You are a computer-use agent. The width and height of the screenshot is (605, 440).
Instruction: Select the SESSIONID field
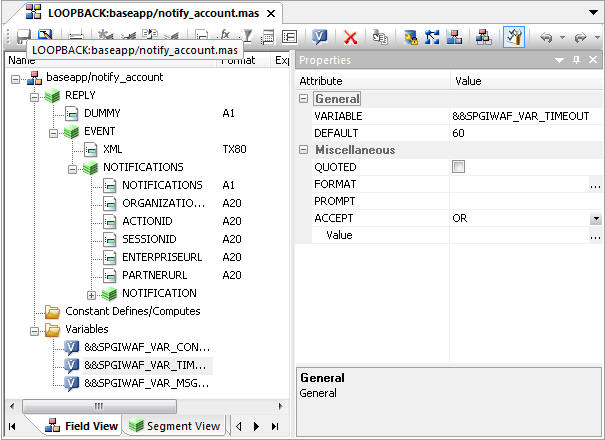coord(149,239)
